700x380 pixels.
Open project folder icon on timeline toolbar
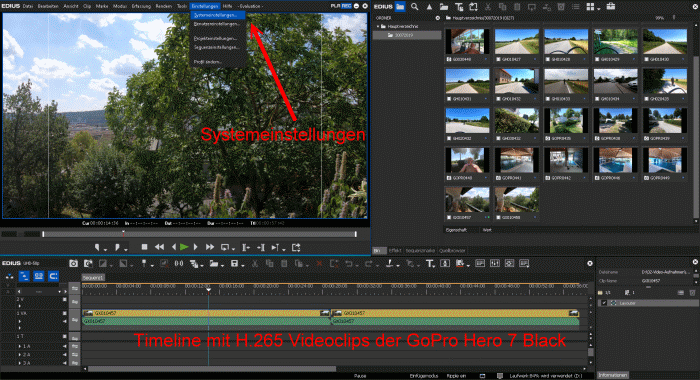point(214,263)
